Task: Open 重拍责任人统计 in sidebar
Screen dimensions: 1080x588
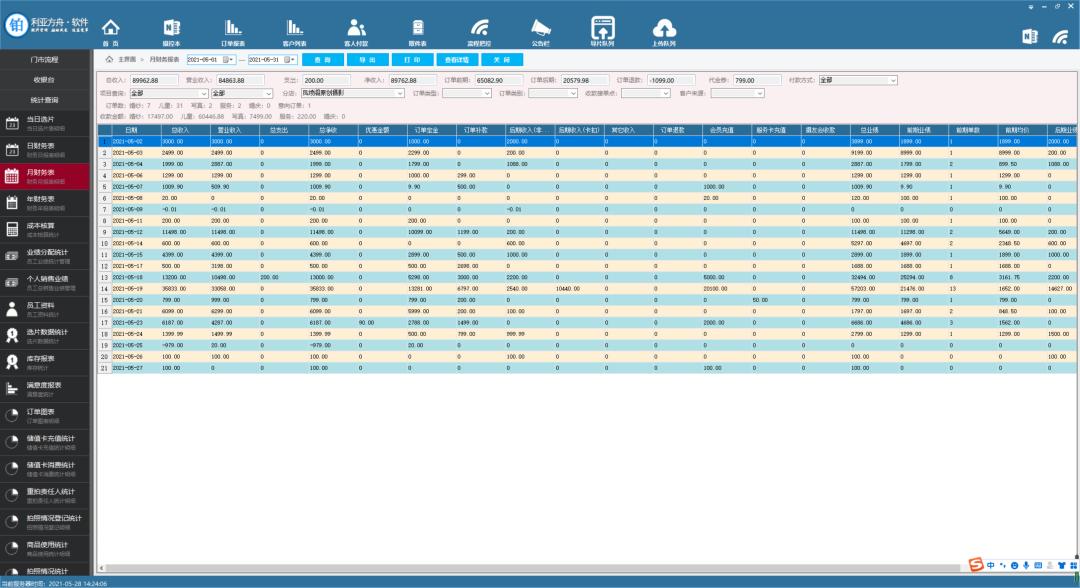Action: click(45, 496)
